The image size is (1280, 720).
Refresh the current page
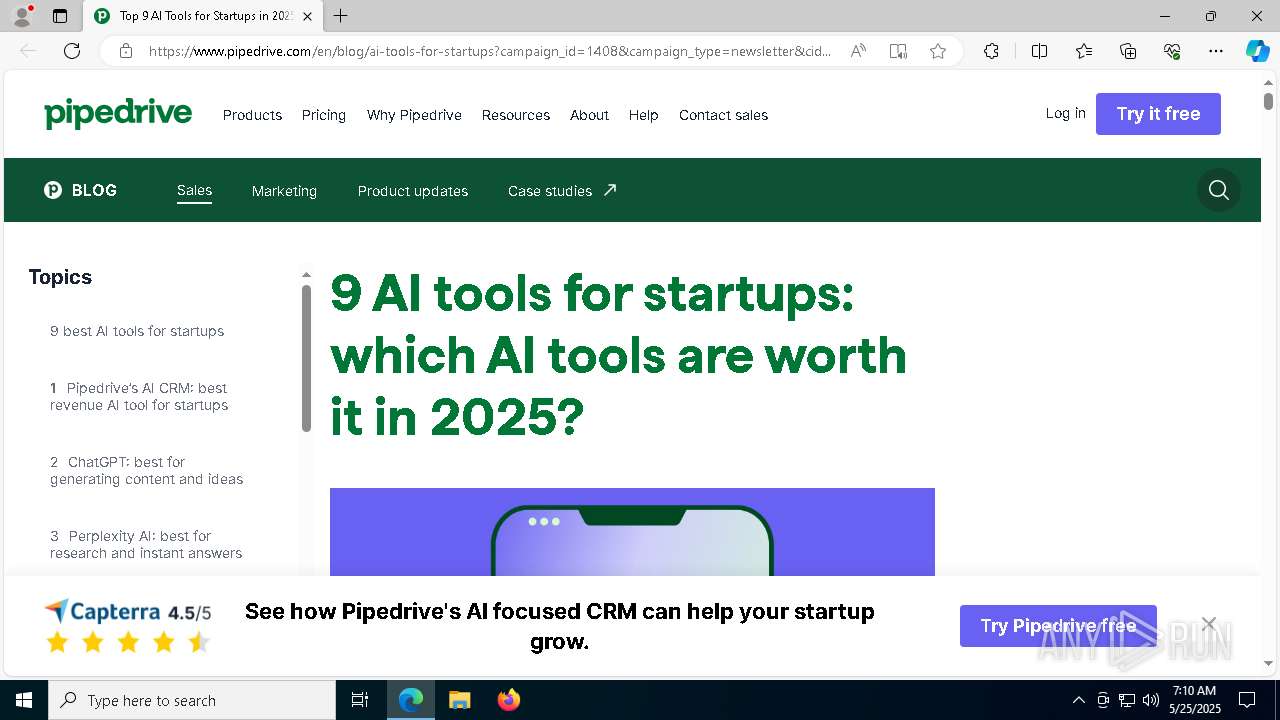(72, 51)
